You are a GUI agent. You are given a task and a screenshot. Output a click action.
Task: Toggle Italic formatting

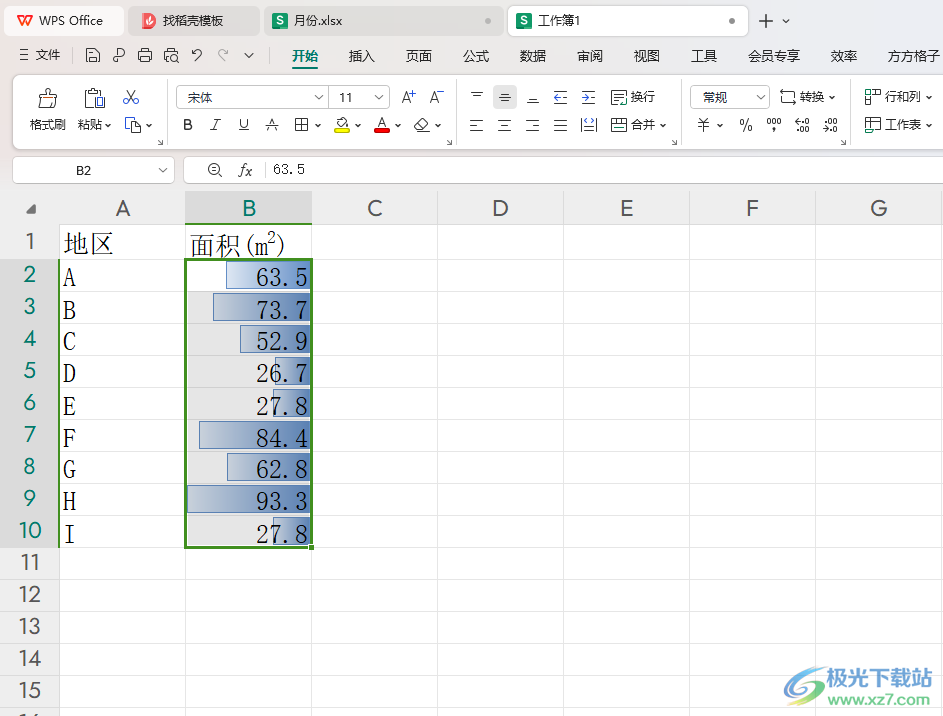point(215,125)
